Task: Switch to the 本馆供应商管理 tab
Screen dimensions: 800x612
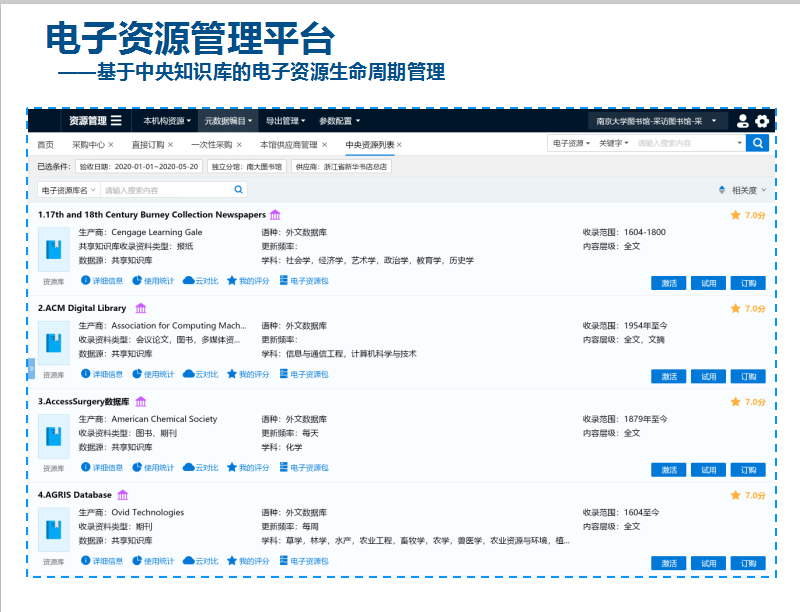Action: [x=289, y=145]
